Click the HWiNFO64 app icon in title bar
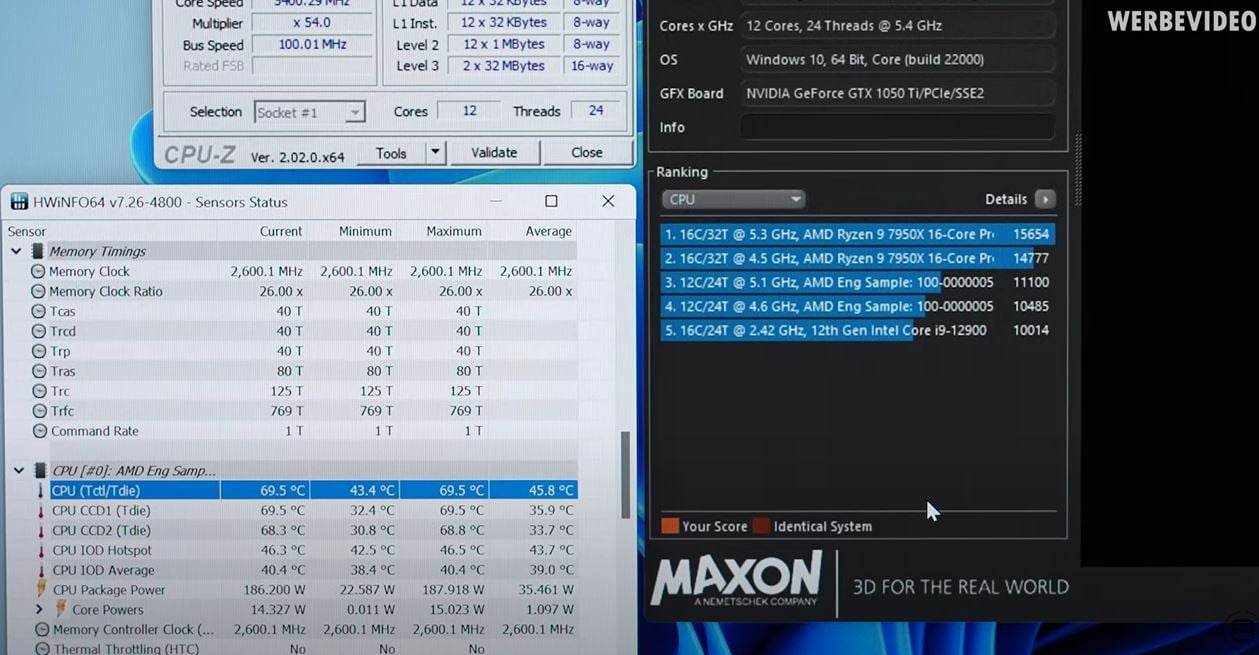Viewport: 1259px width, 655px height. 19,202
